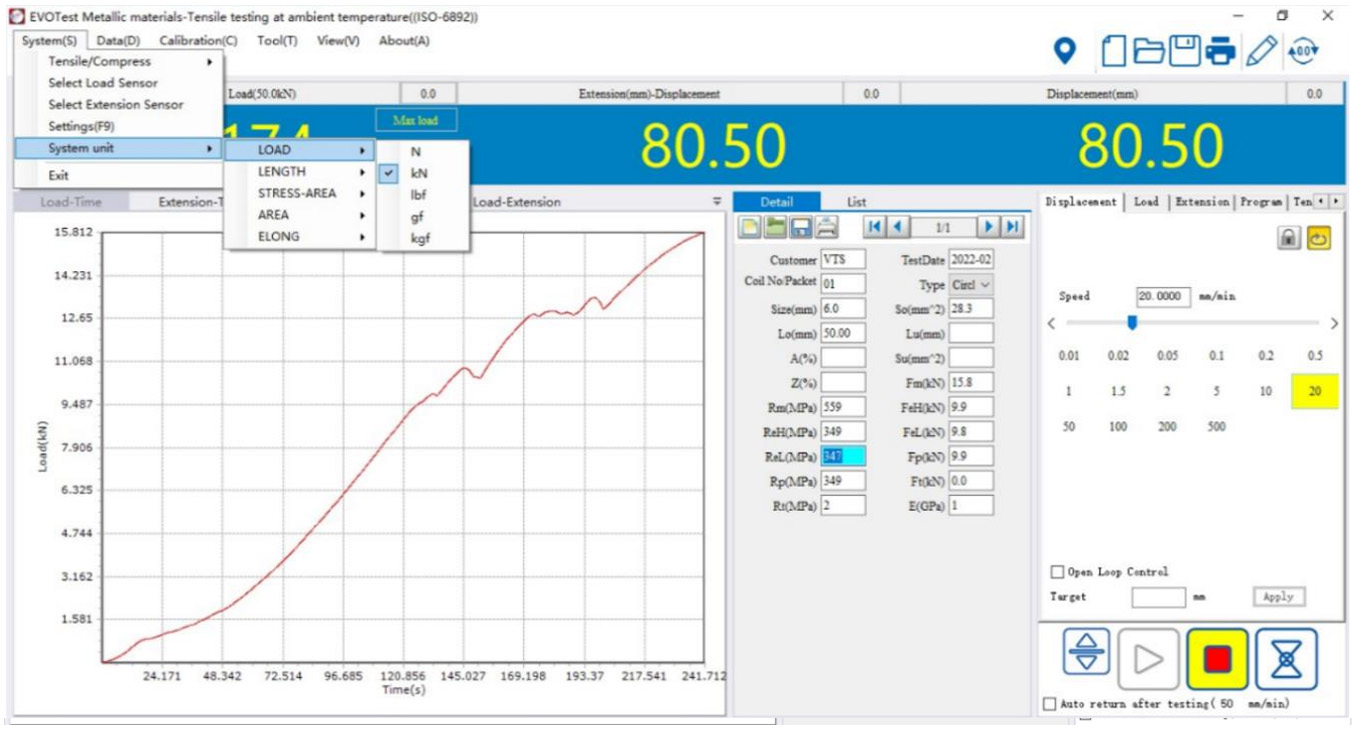
Task: Choose Select Load Sensor menu item
Action: tap(119, 83)
